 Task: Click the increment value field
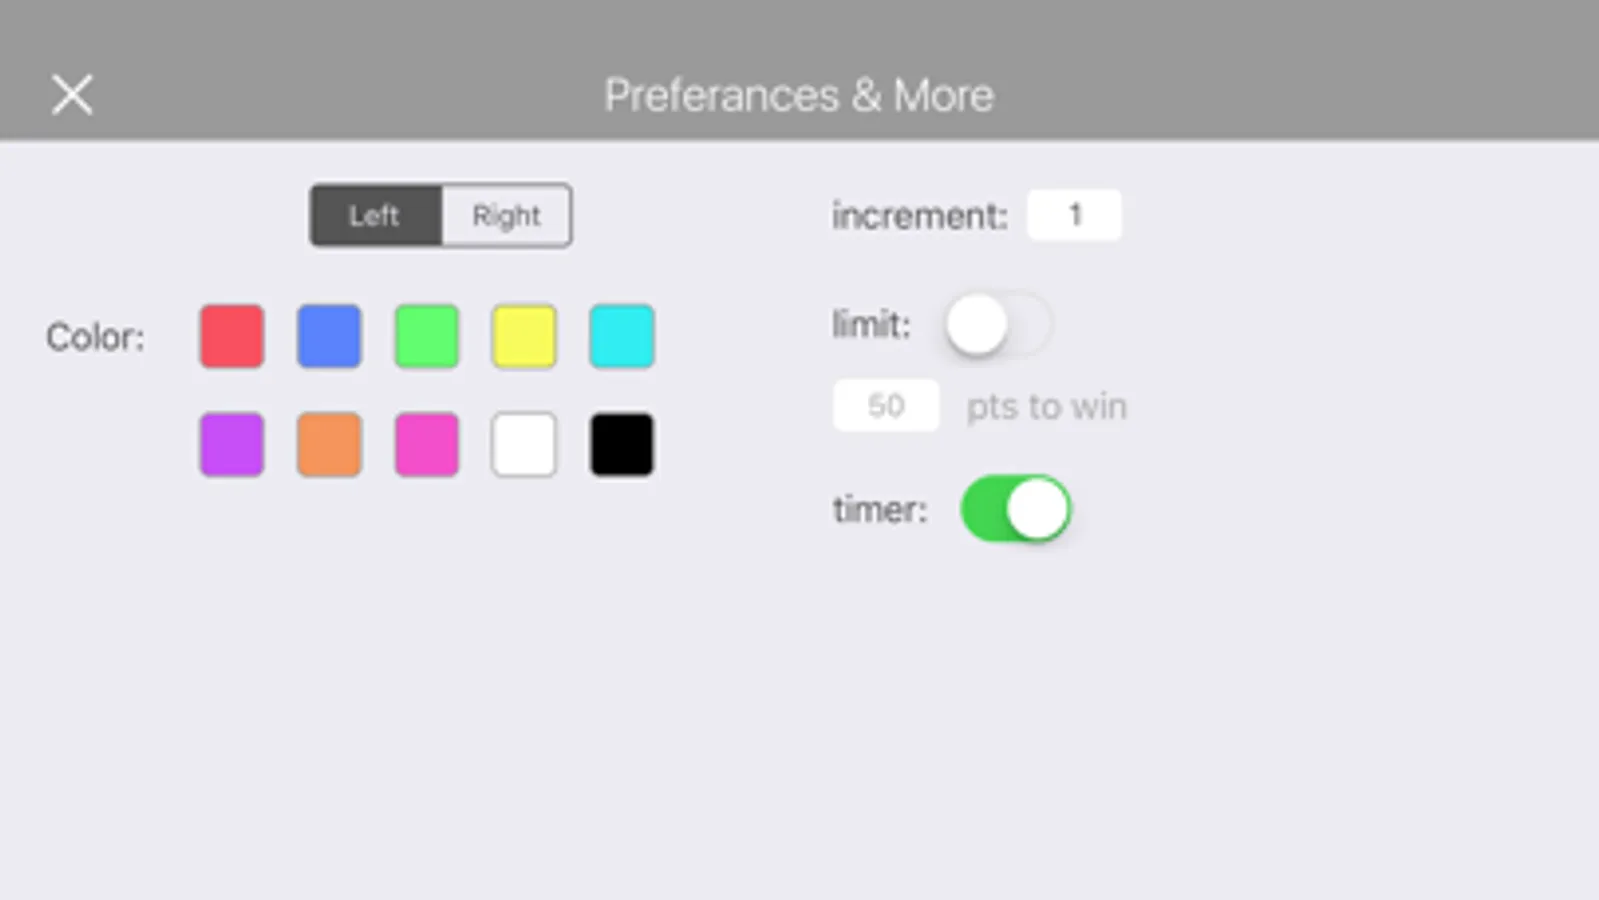click(1075, 215)
